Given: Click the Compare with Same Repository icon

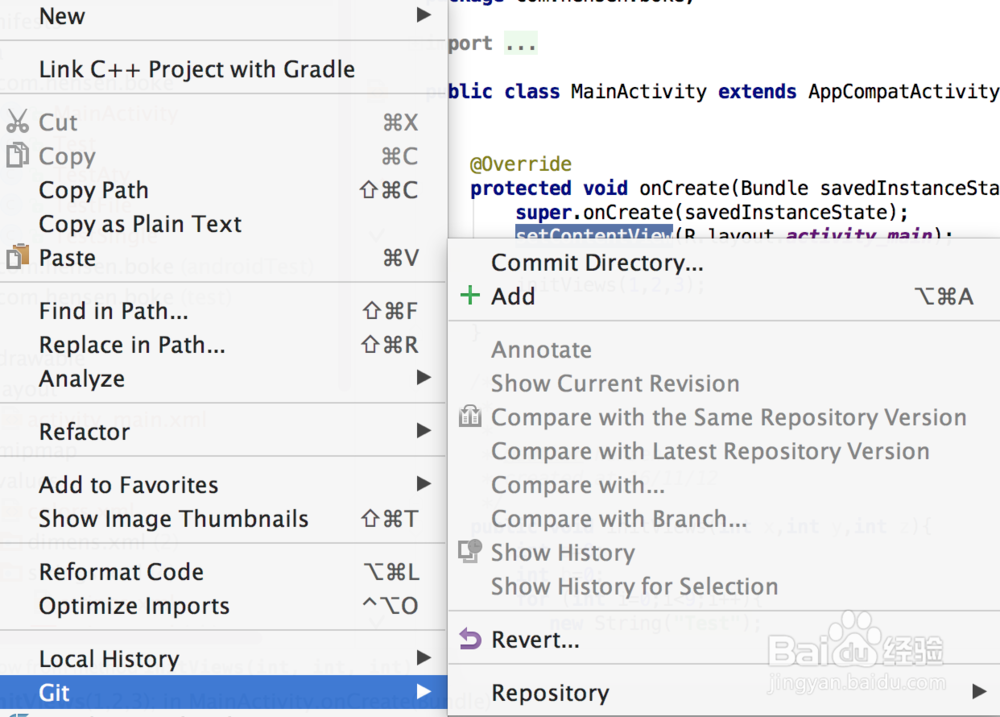Looking at the screenshot, I should (469, 417).
